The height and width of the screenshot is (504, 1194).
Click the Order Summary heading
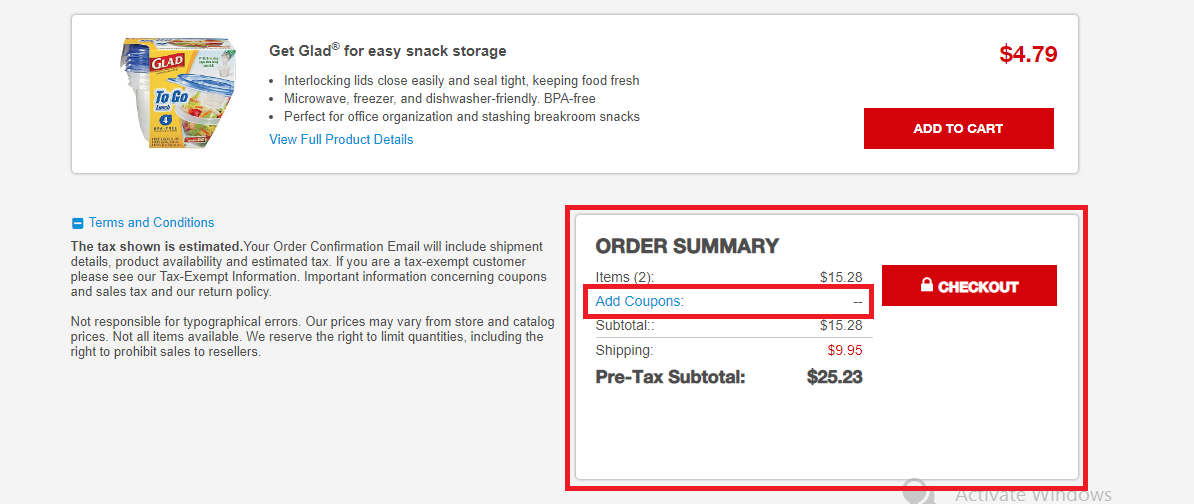pyautogui.click(x=688, y=246)
